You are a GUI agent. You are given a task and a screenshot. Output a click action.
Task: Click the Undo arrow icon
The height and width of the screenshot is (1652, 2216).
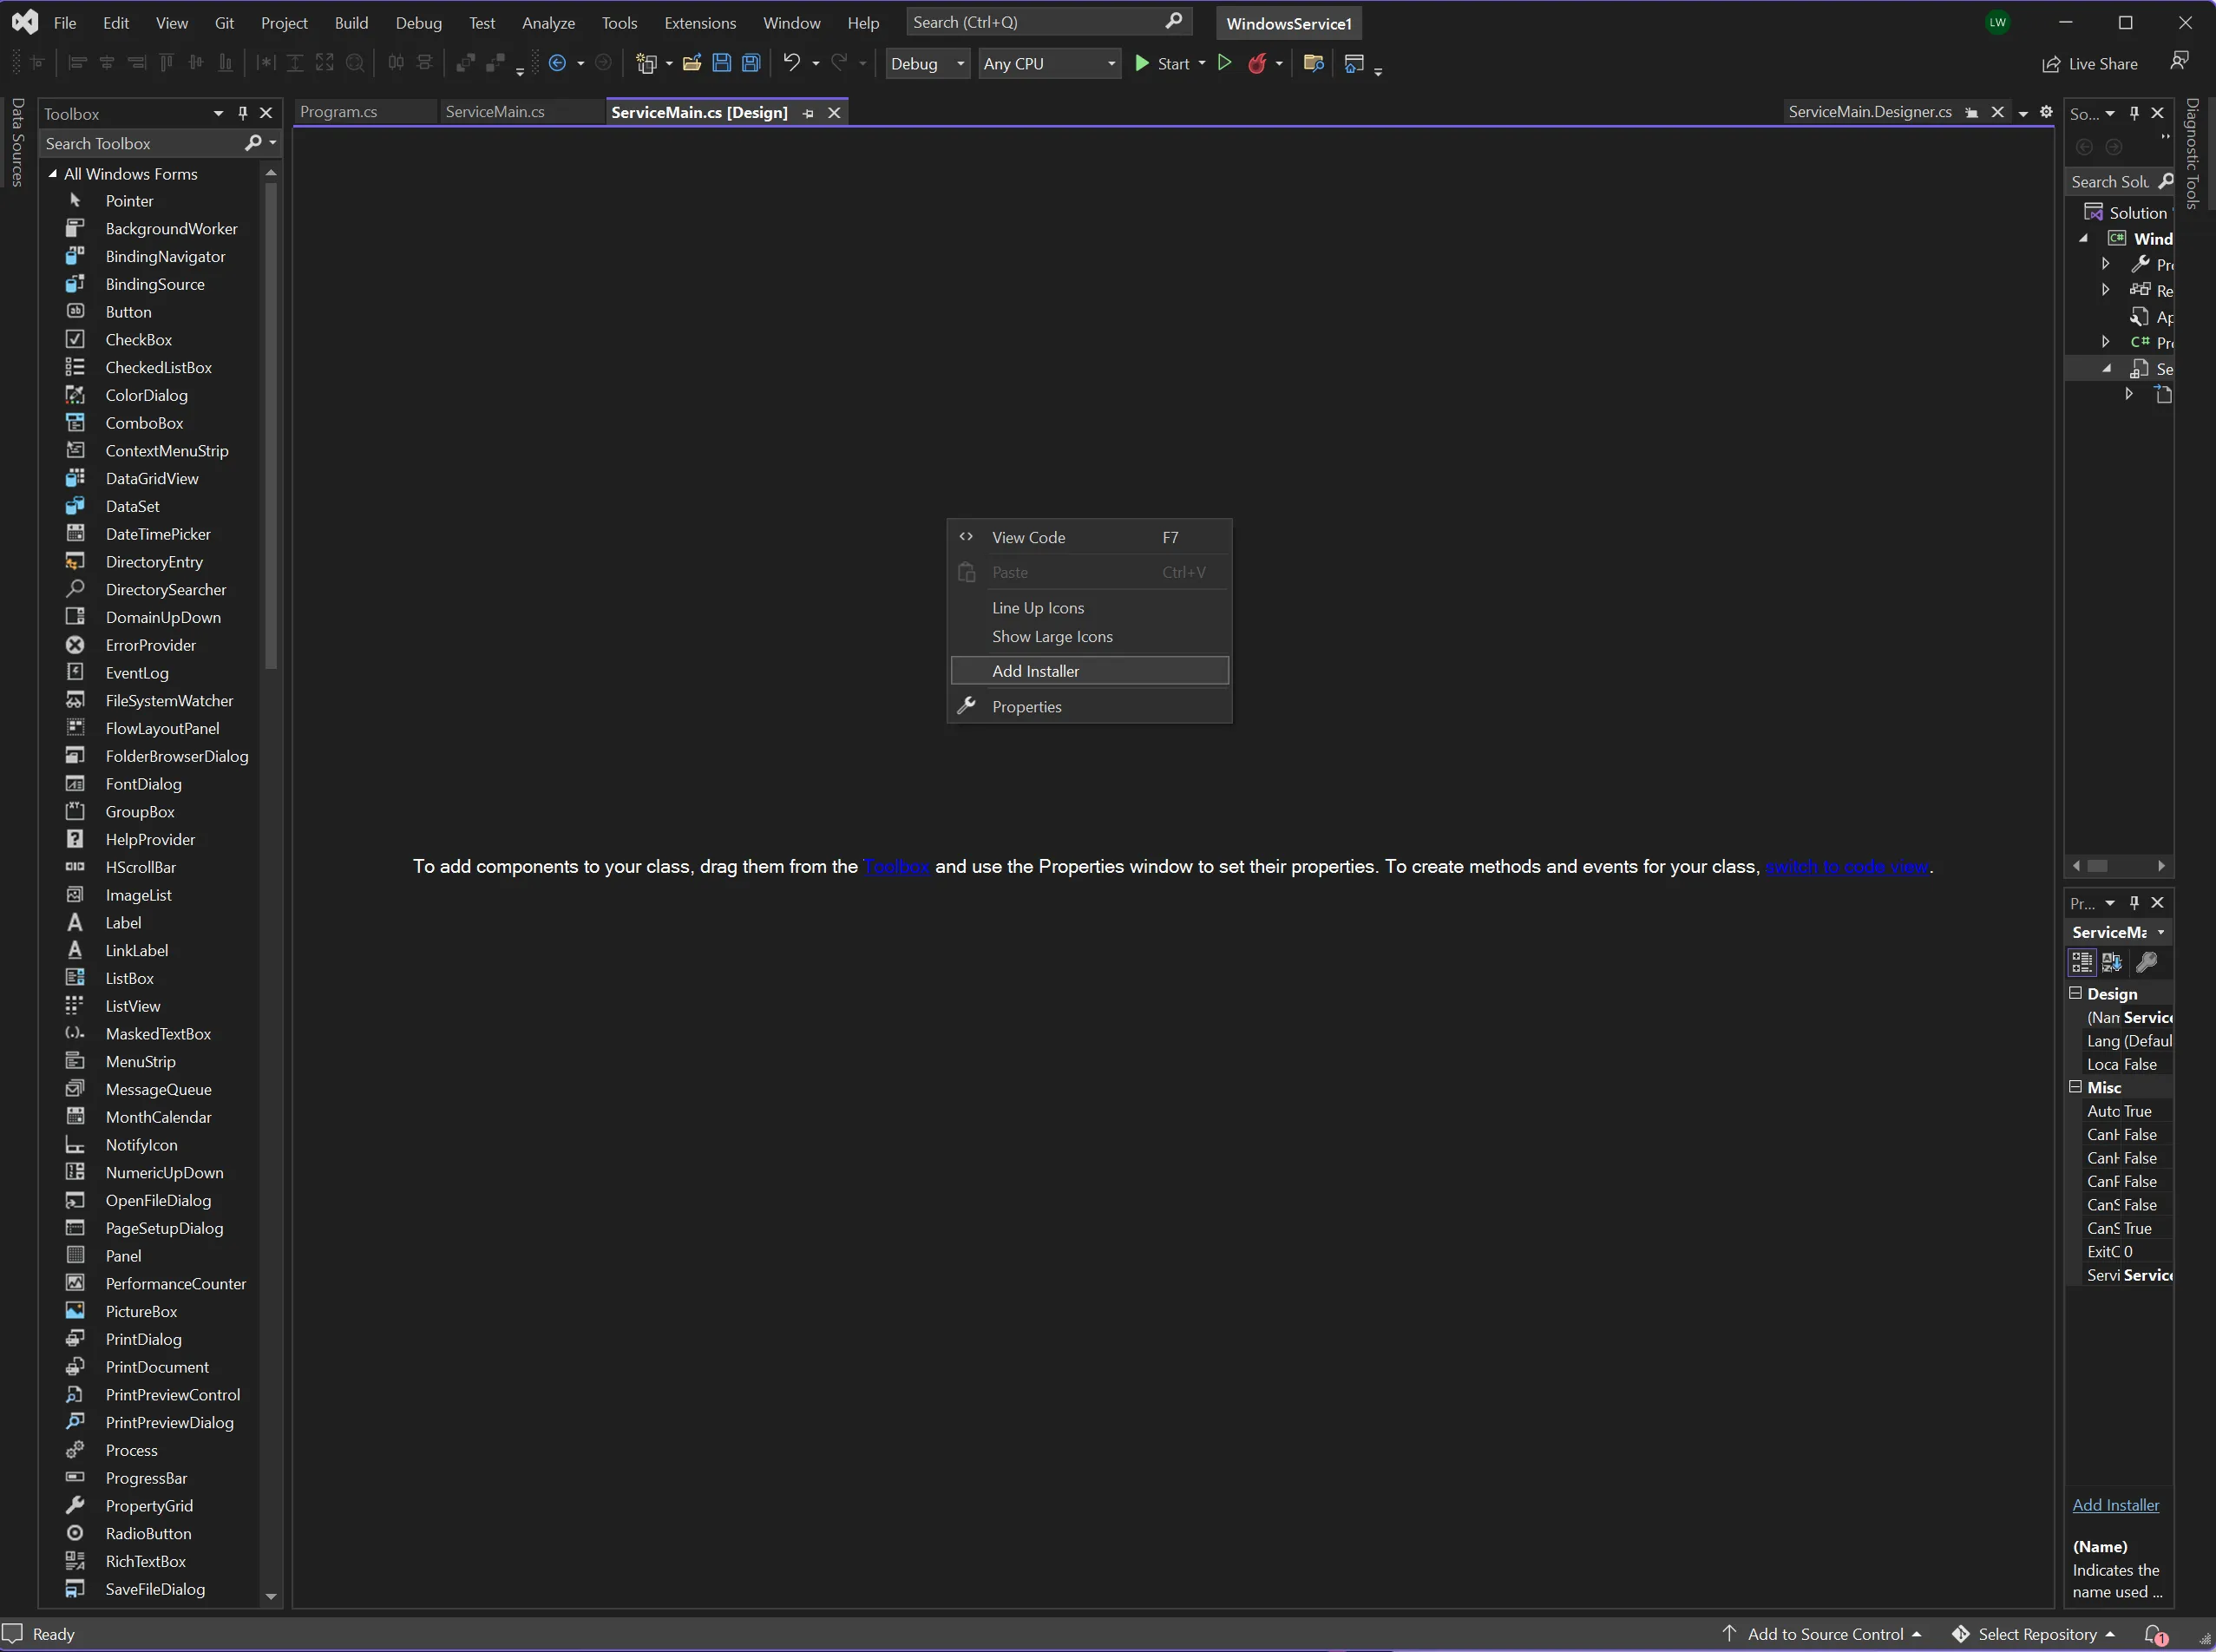coord(791,62)
